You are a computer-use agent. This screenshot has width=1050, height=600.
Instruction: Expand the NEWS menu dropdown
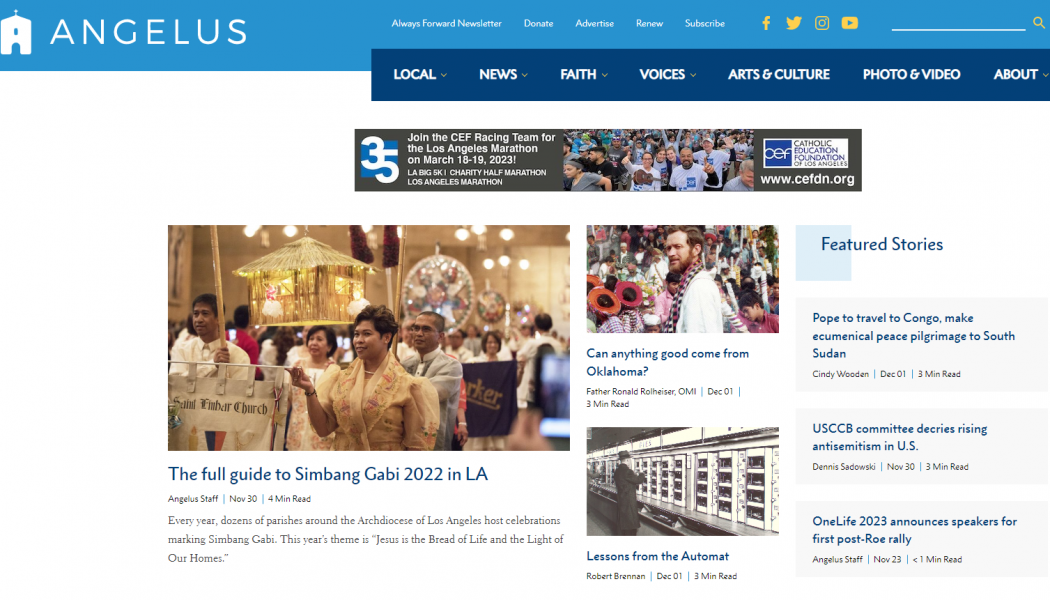(x=503, y=74)
